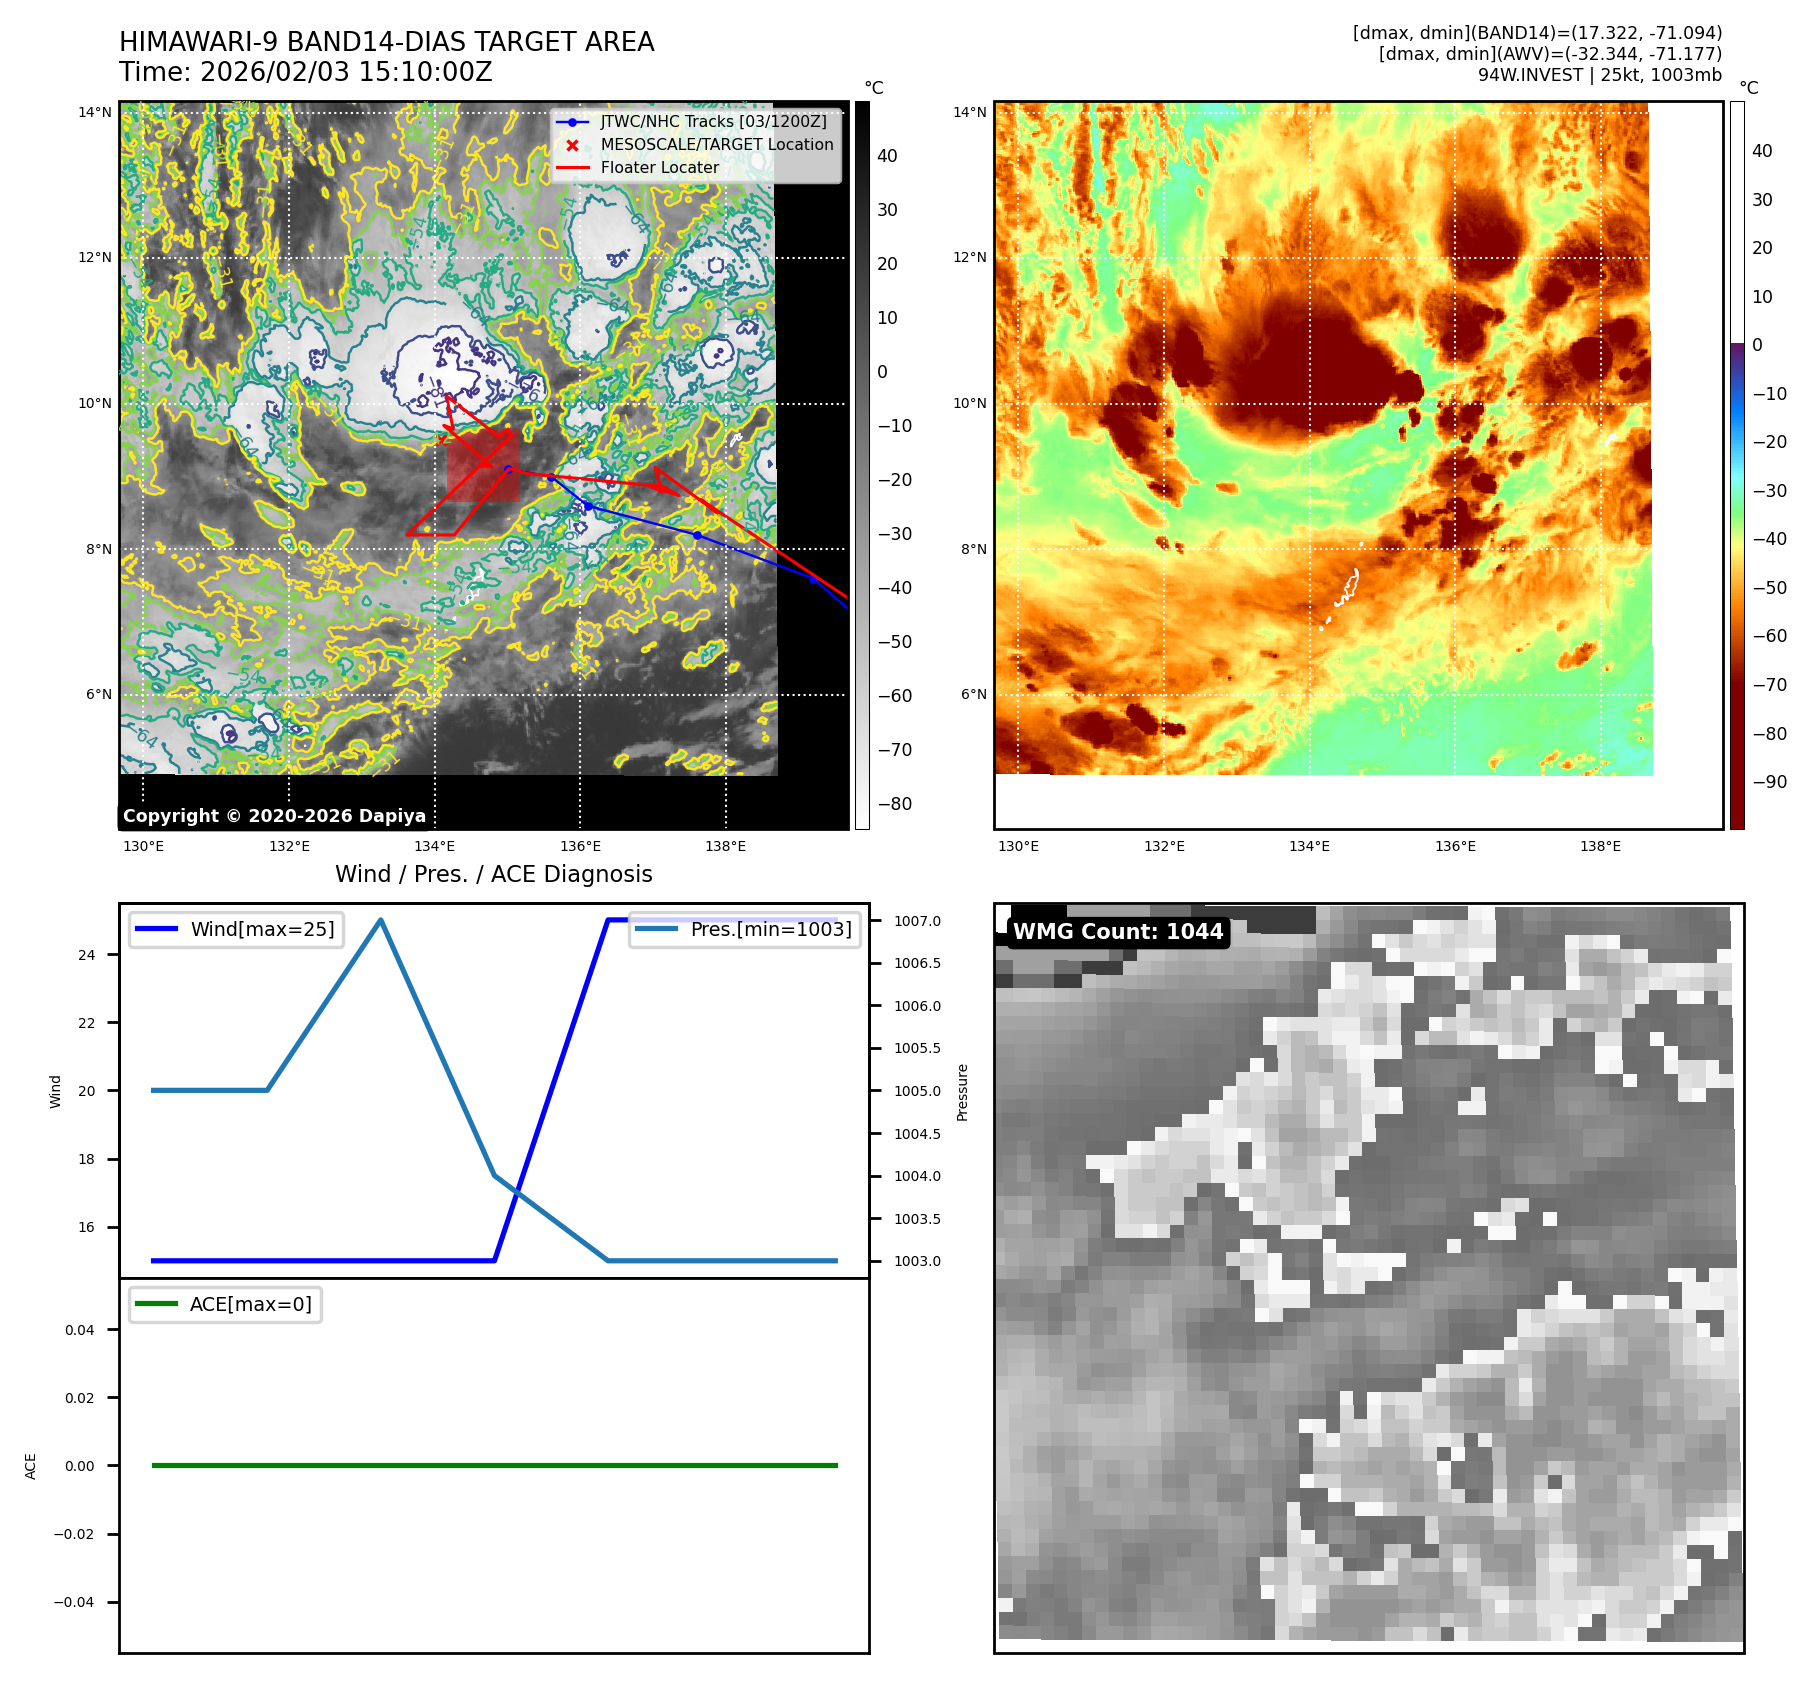Click the rainbow temperature colorbar on right

(1737, 465)
